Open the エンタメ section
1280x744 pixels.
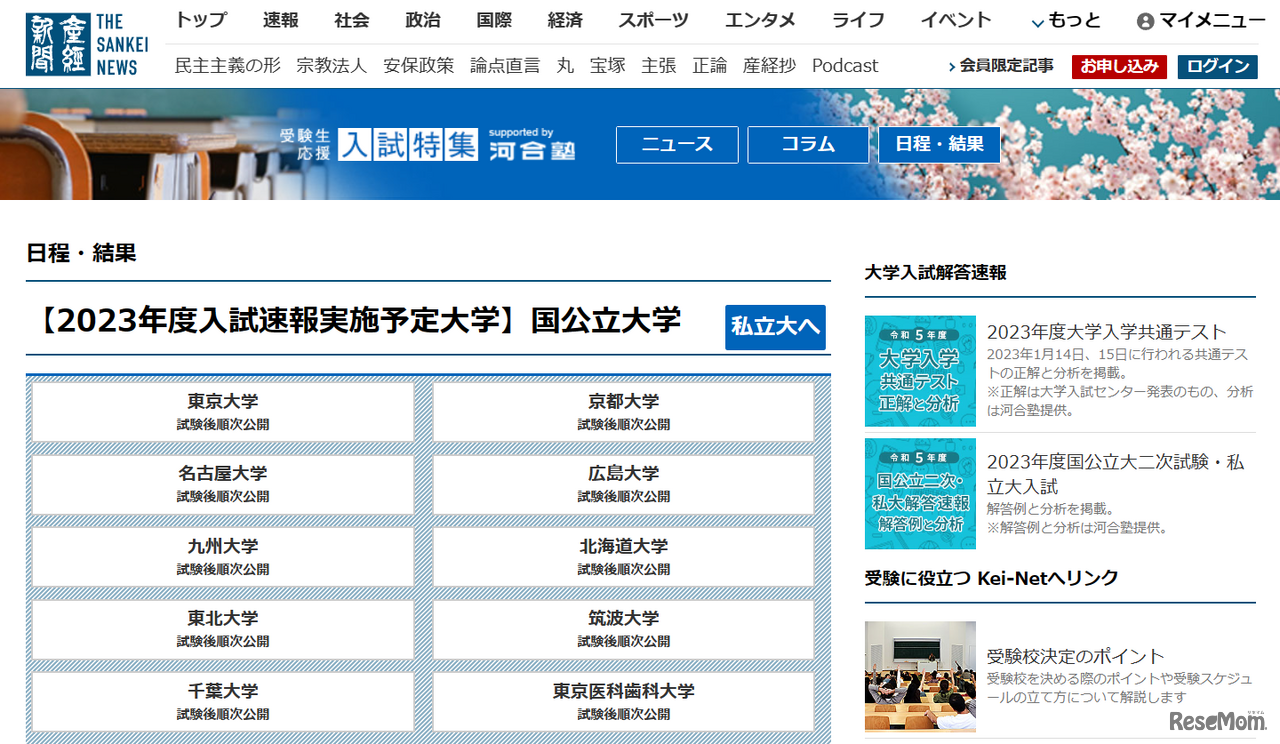pos(760,19)
